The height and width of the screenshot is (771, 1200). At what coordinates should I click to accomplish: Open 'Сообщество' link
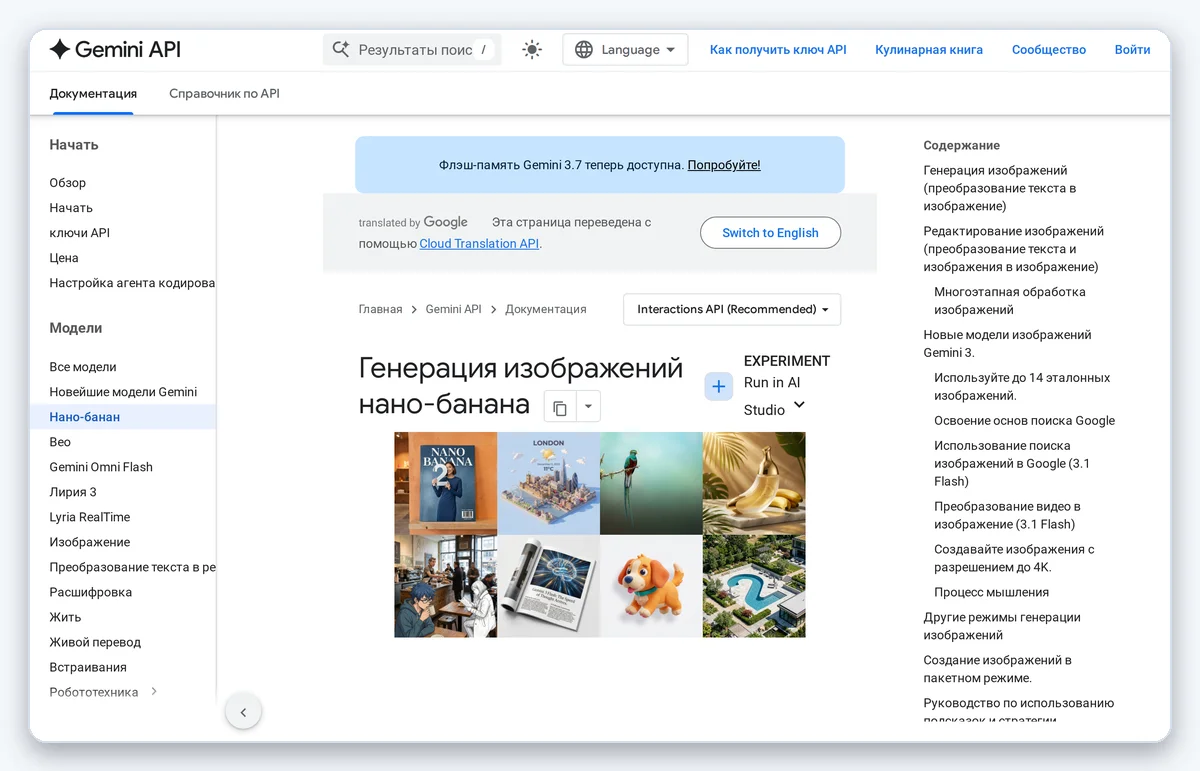pyautogui.click(x=1049, y=49)
